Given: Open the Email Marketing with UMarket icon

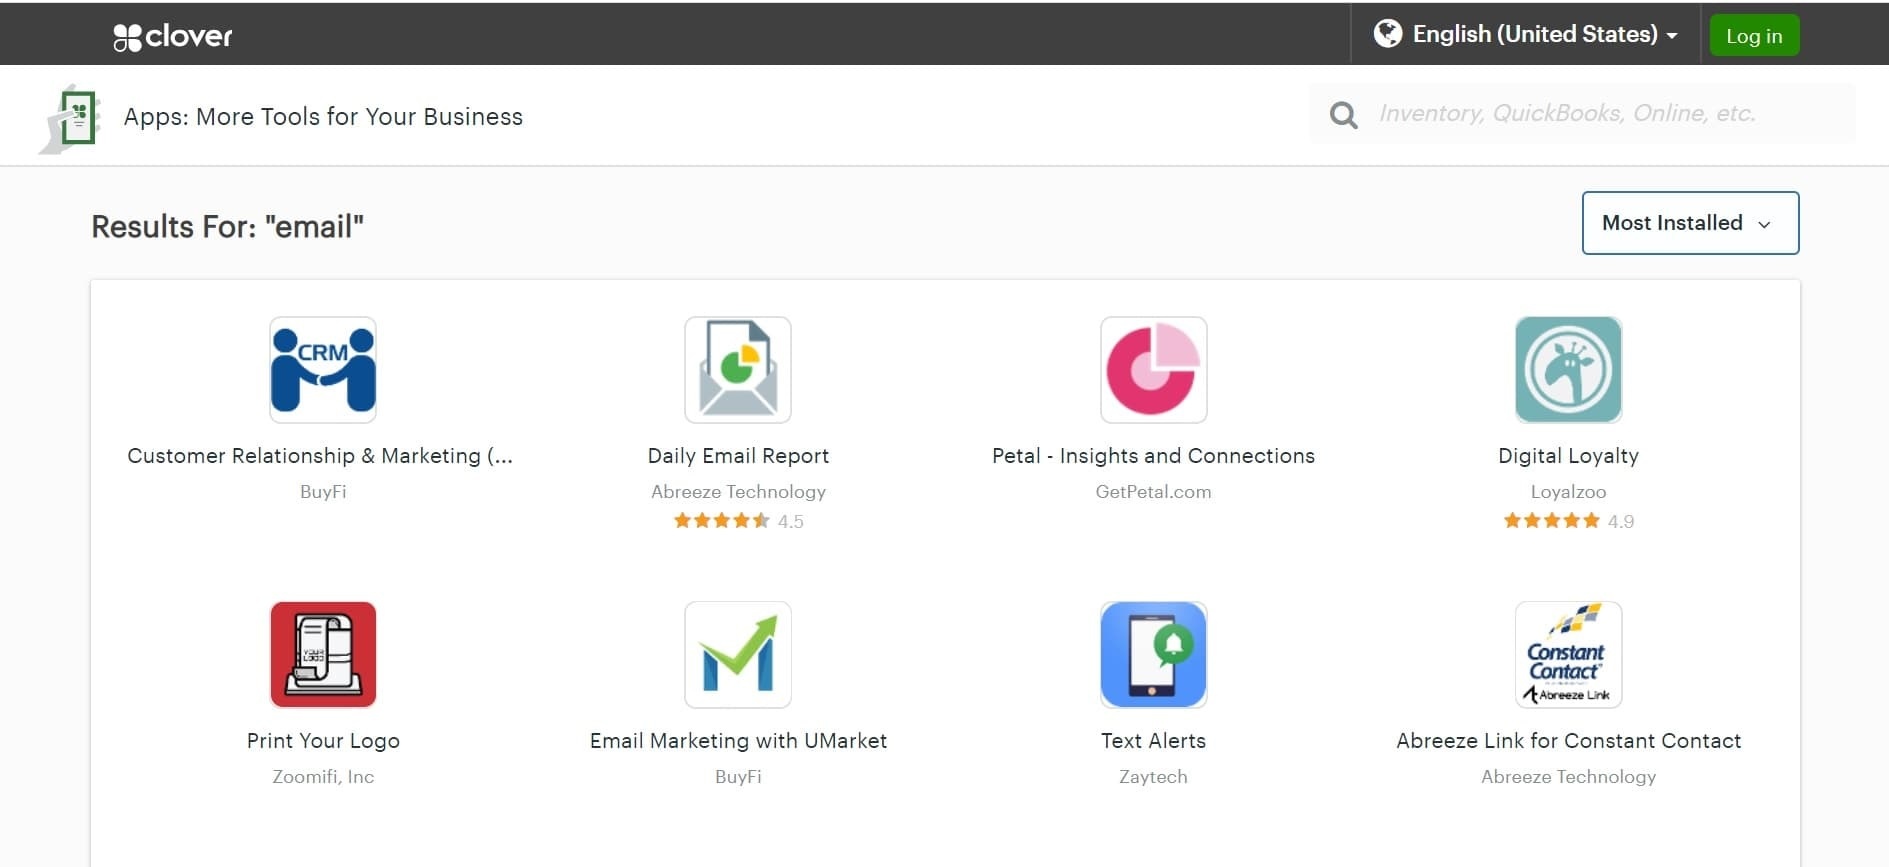Looking at the screenshot, I should [738, 655].
